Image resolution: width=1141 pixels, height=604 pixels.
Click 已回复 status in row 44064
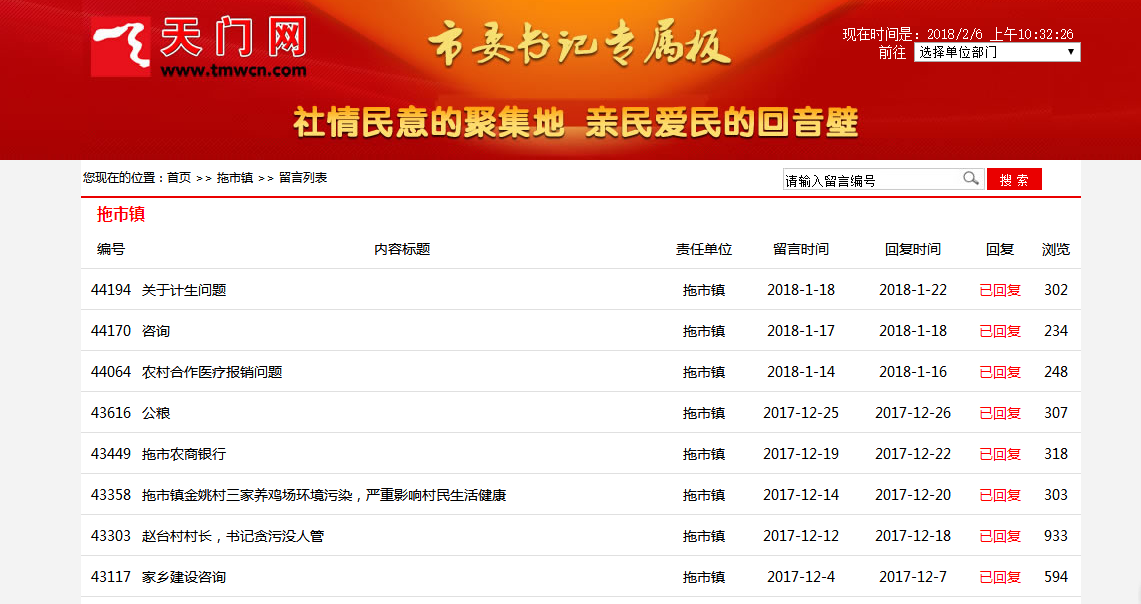pos(1000,372)
